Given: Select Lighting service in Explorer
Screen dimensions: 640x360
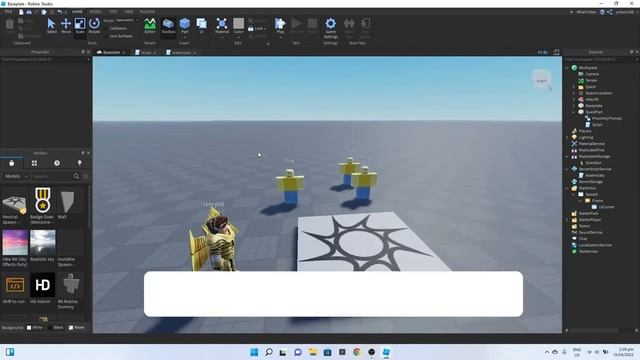Looking at the screenshot, I should (x=586, y=138).
